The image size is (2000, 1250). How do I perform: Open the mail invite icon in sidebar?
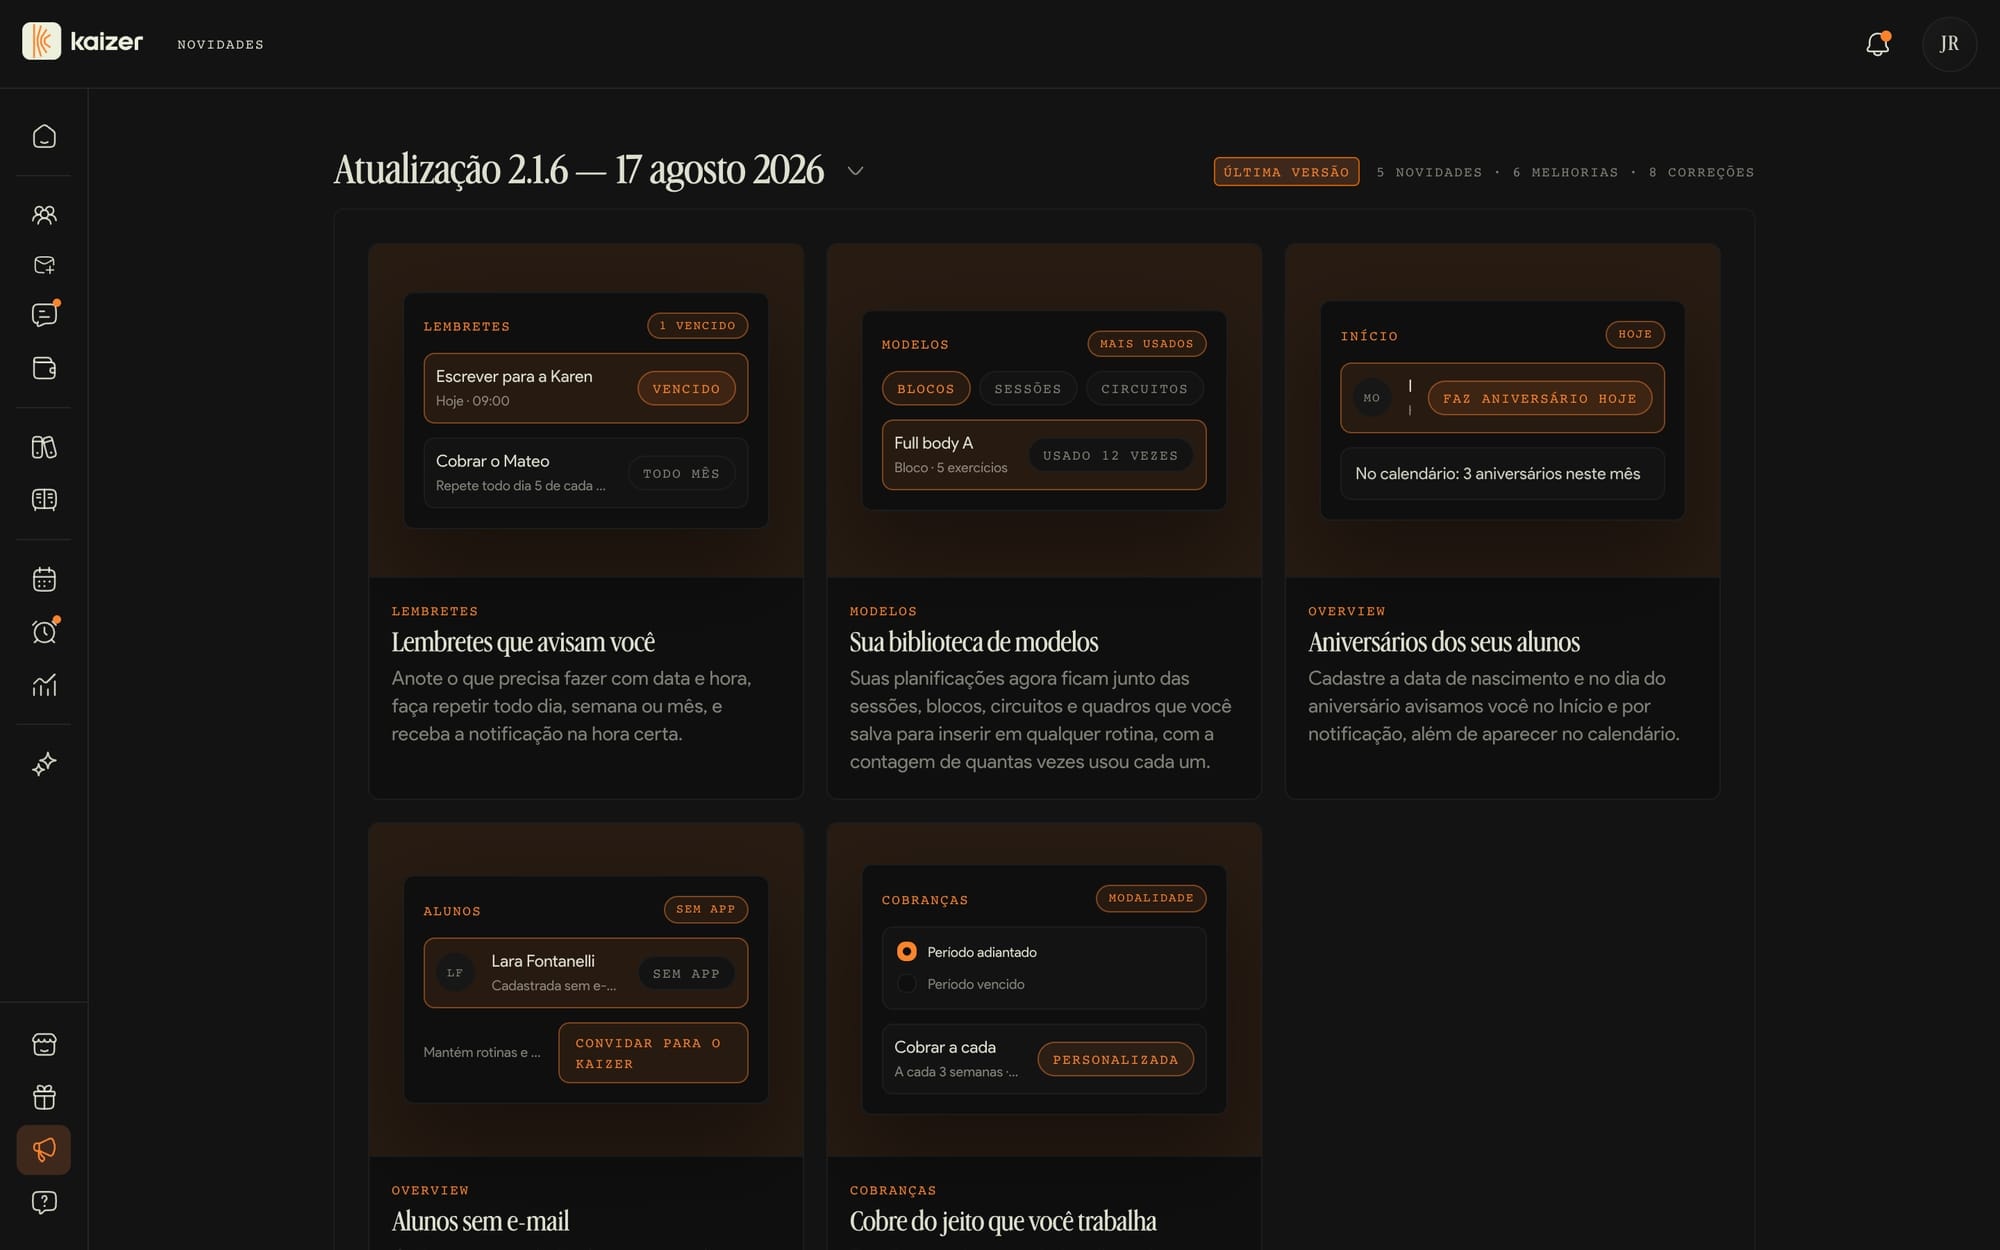[44, 265]
